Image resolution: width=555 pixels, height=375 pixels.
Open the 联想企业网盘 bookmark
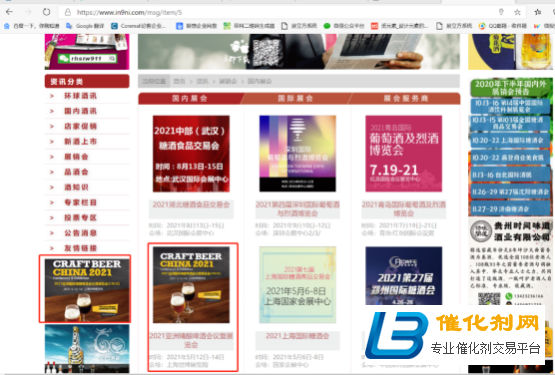(196, 26)
